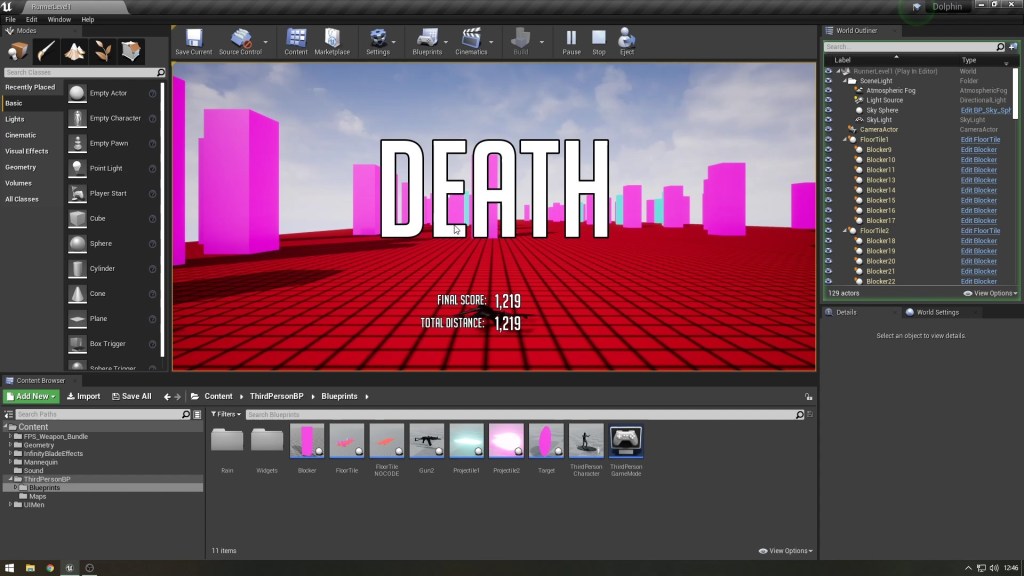Activate the Paint mode brush icon
Viewport: 1024px width, 576px height.
tap(47, 51)
